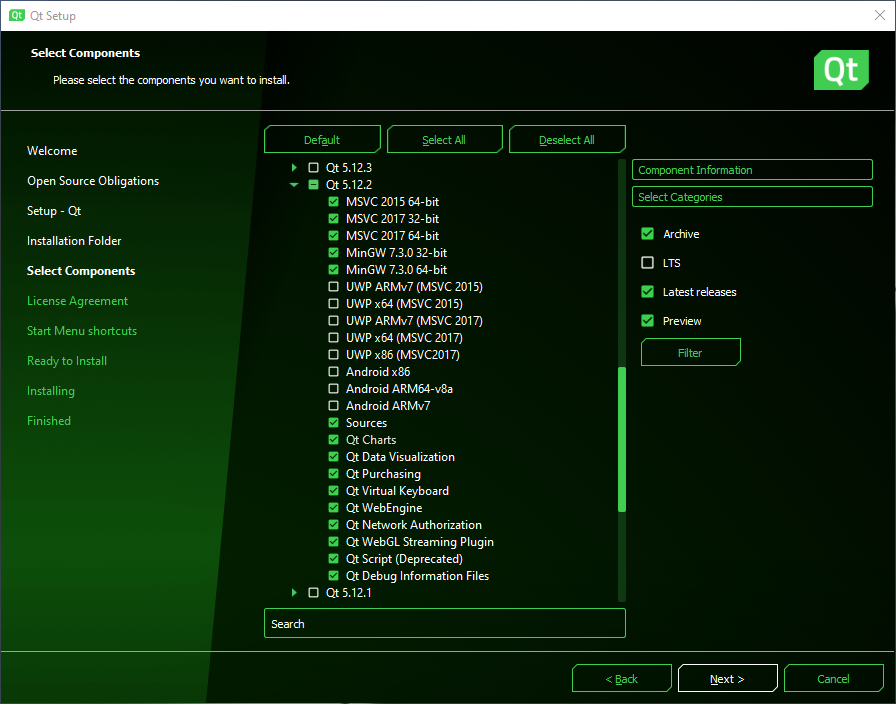Click the License Agreement step
The height and width of the screenshot is (704, 896).
click(x=77, y=301)
